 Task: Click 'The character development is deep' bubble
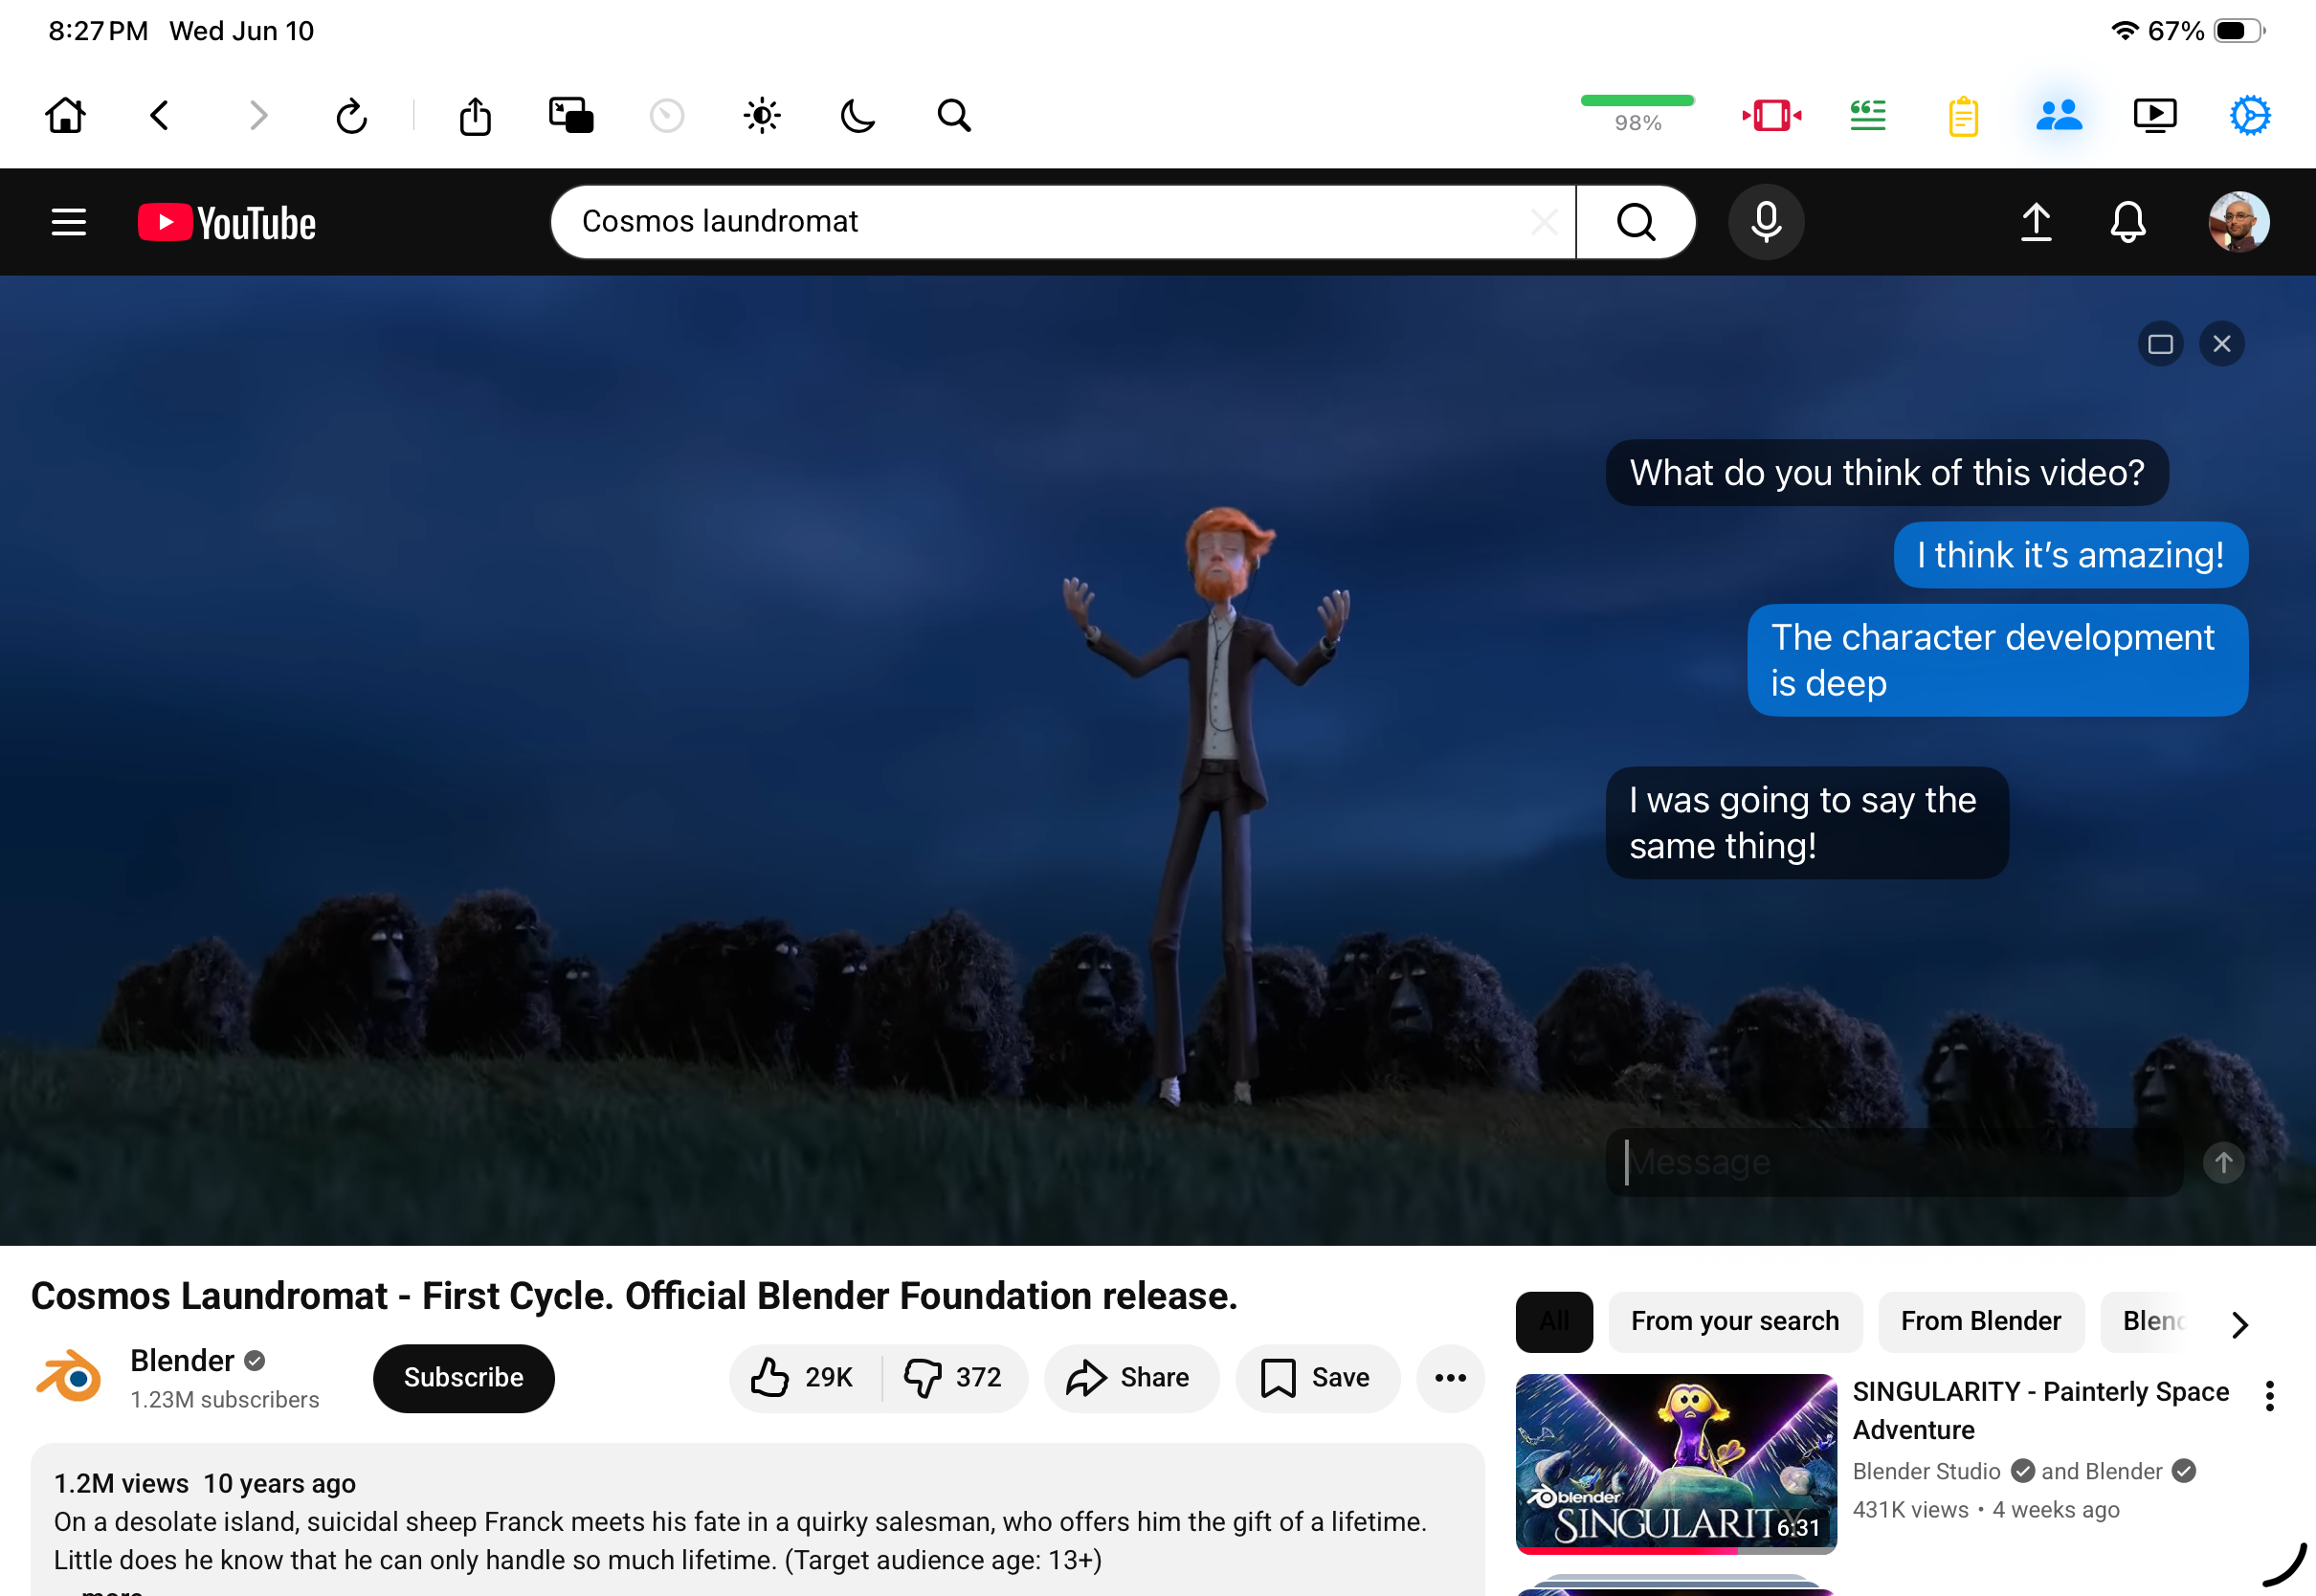click(1997, 660)
